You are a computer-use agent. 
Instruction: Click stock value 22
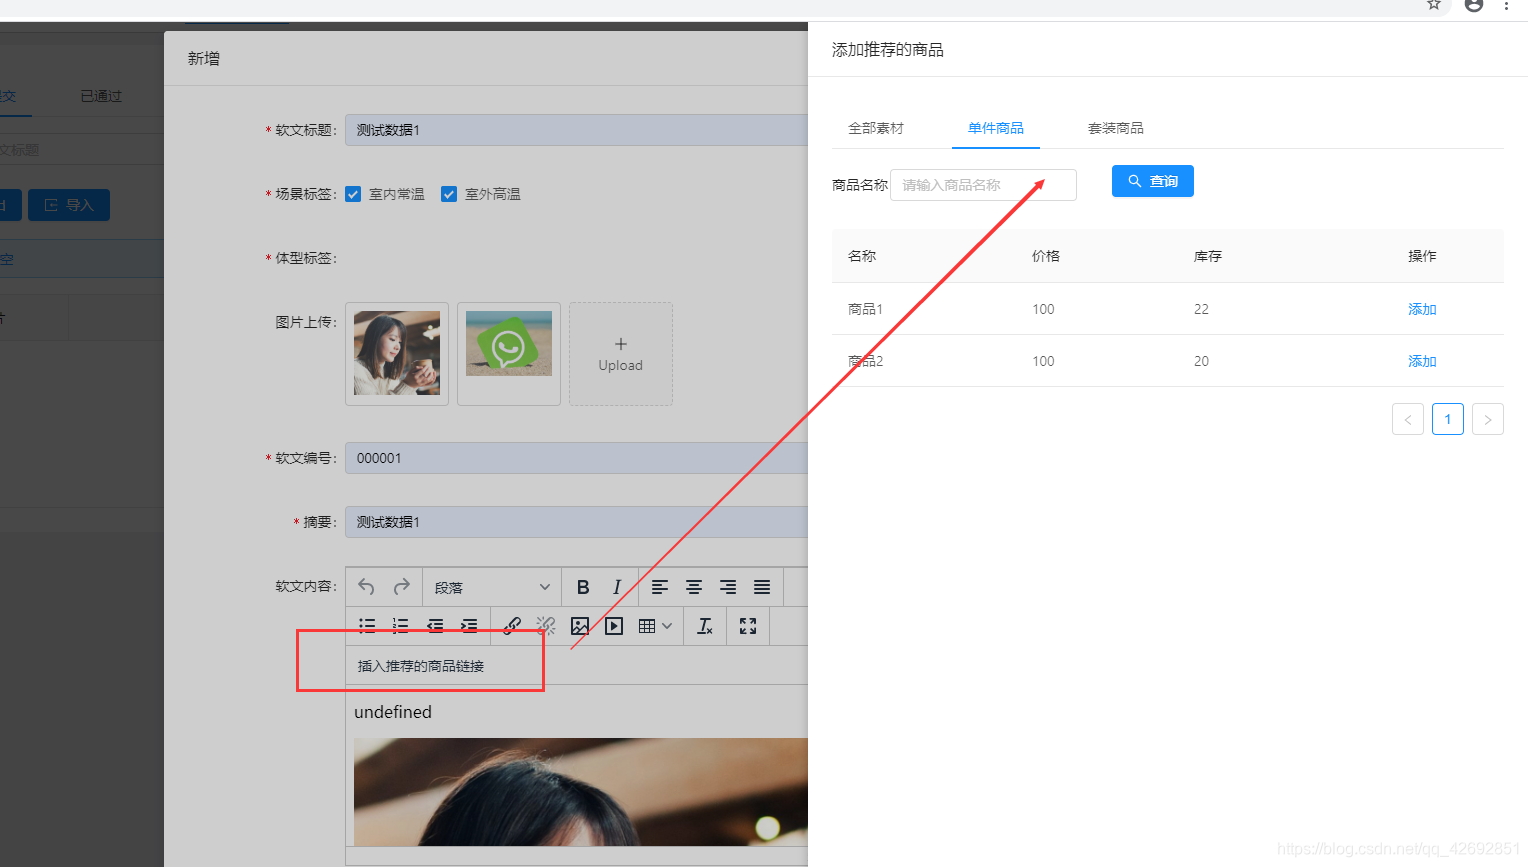1201,309
